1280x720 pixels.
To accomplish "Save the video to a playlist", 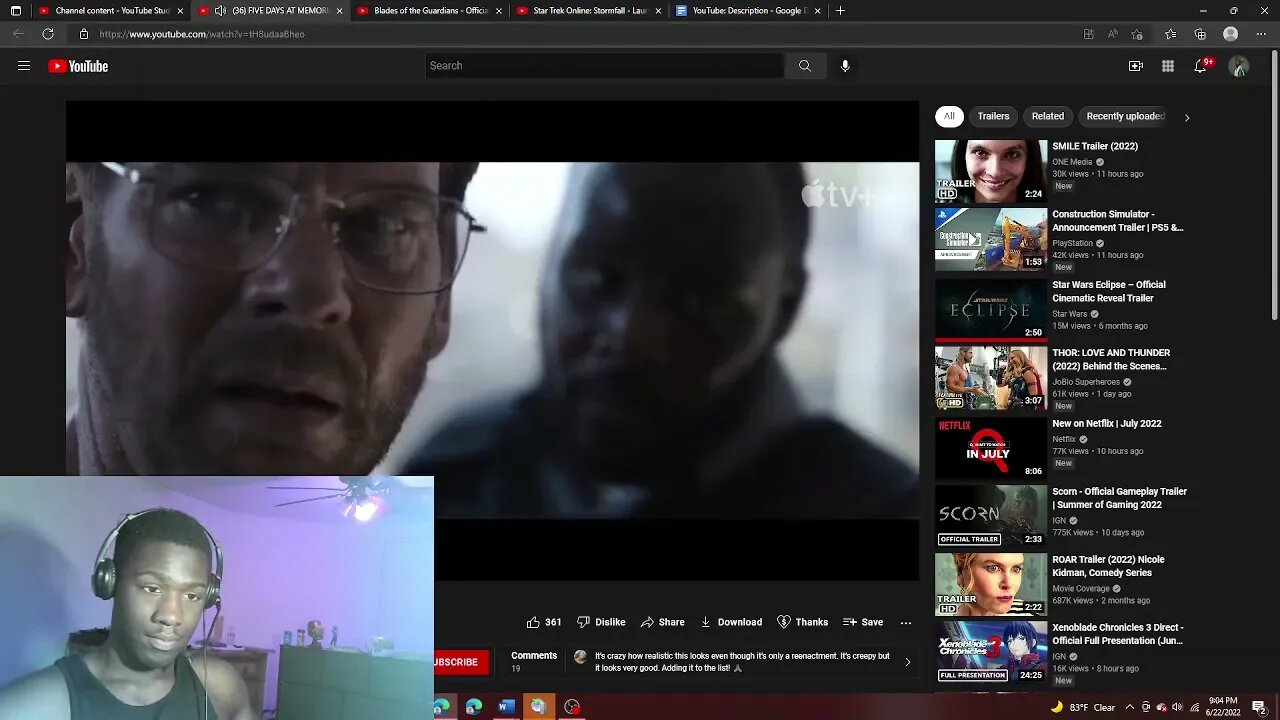I will pos(863,622).
